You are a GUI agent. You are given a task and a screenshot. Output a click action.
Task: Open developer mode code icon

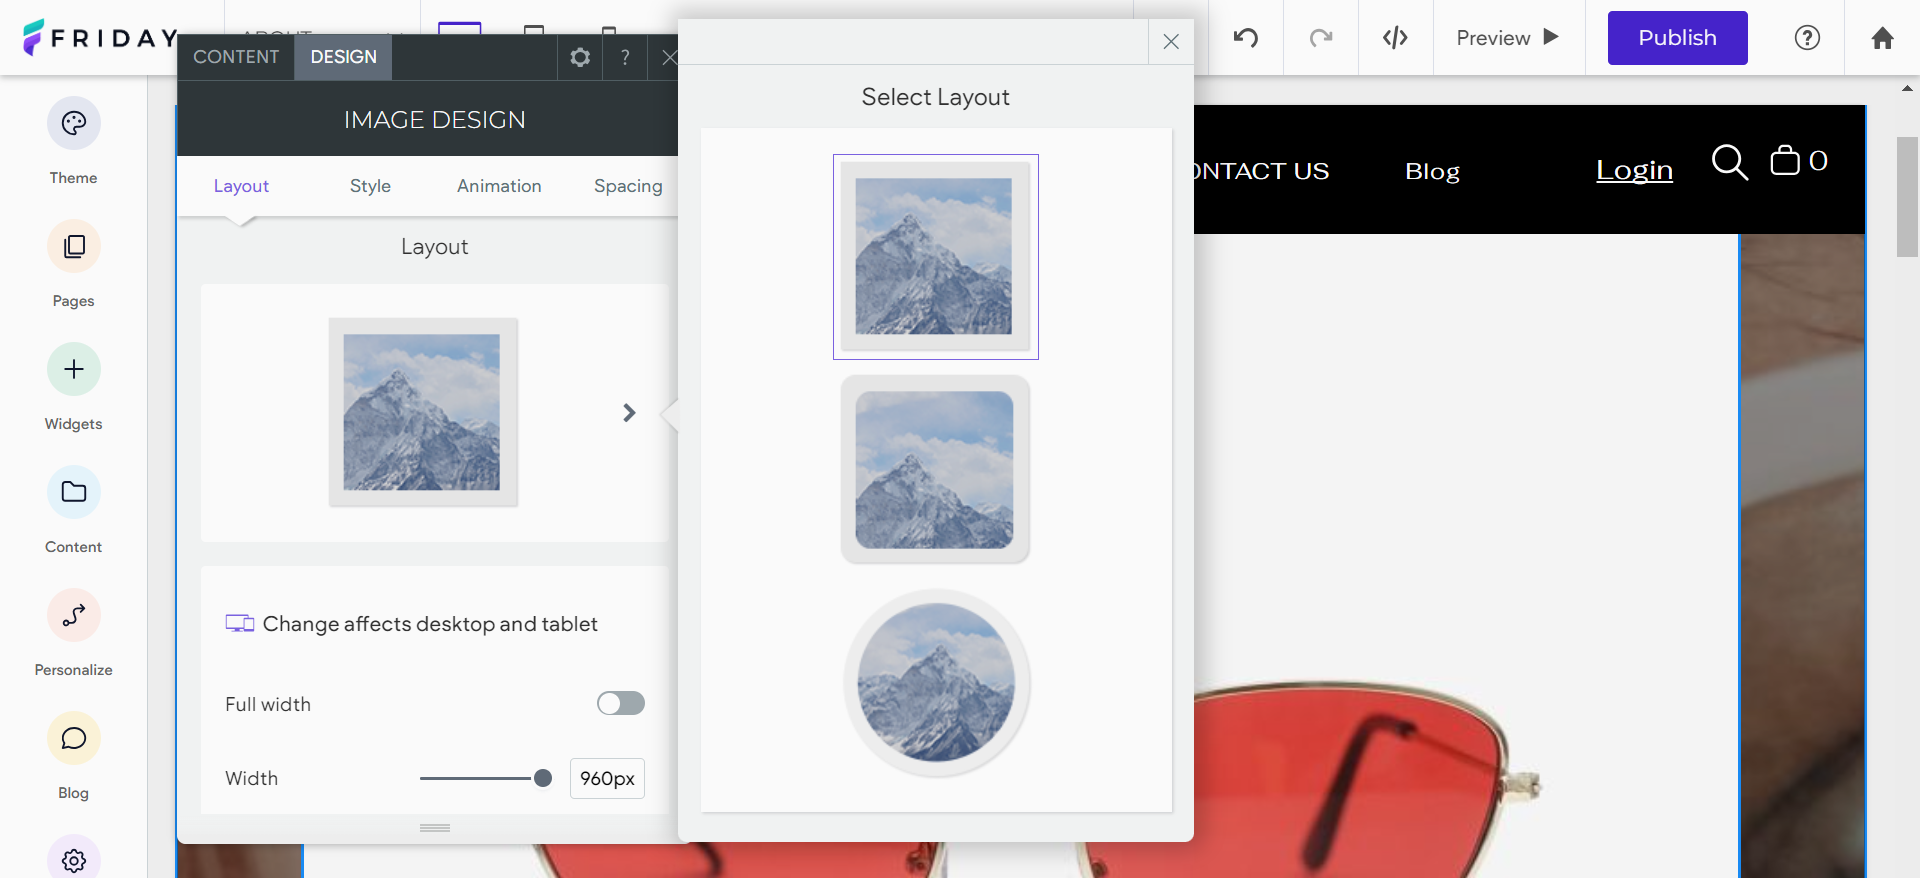tap(1395, 38)
